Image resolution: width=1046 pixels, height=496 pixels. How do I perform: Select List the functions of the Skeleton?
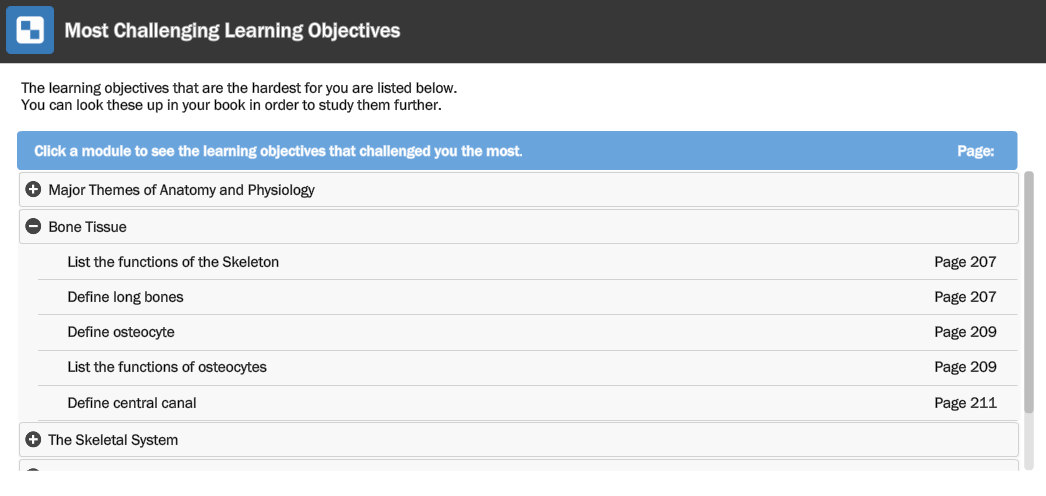pyautogui.click(x=173, y=262)
